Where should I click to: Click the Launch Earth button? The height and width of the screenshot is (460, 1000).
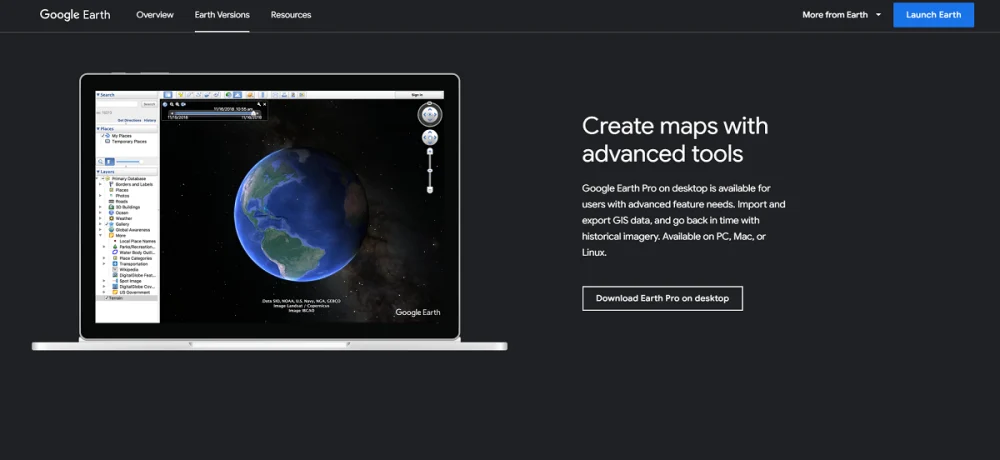point(933,15)
